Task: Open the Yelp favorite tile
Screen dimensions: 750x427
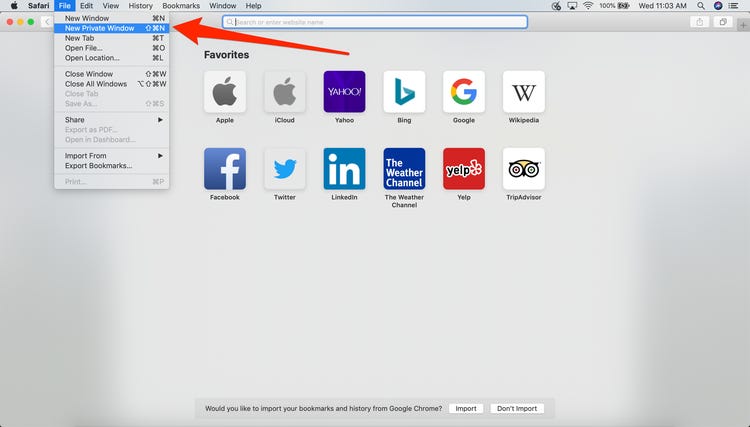Action: pos(464,169)
